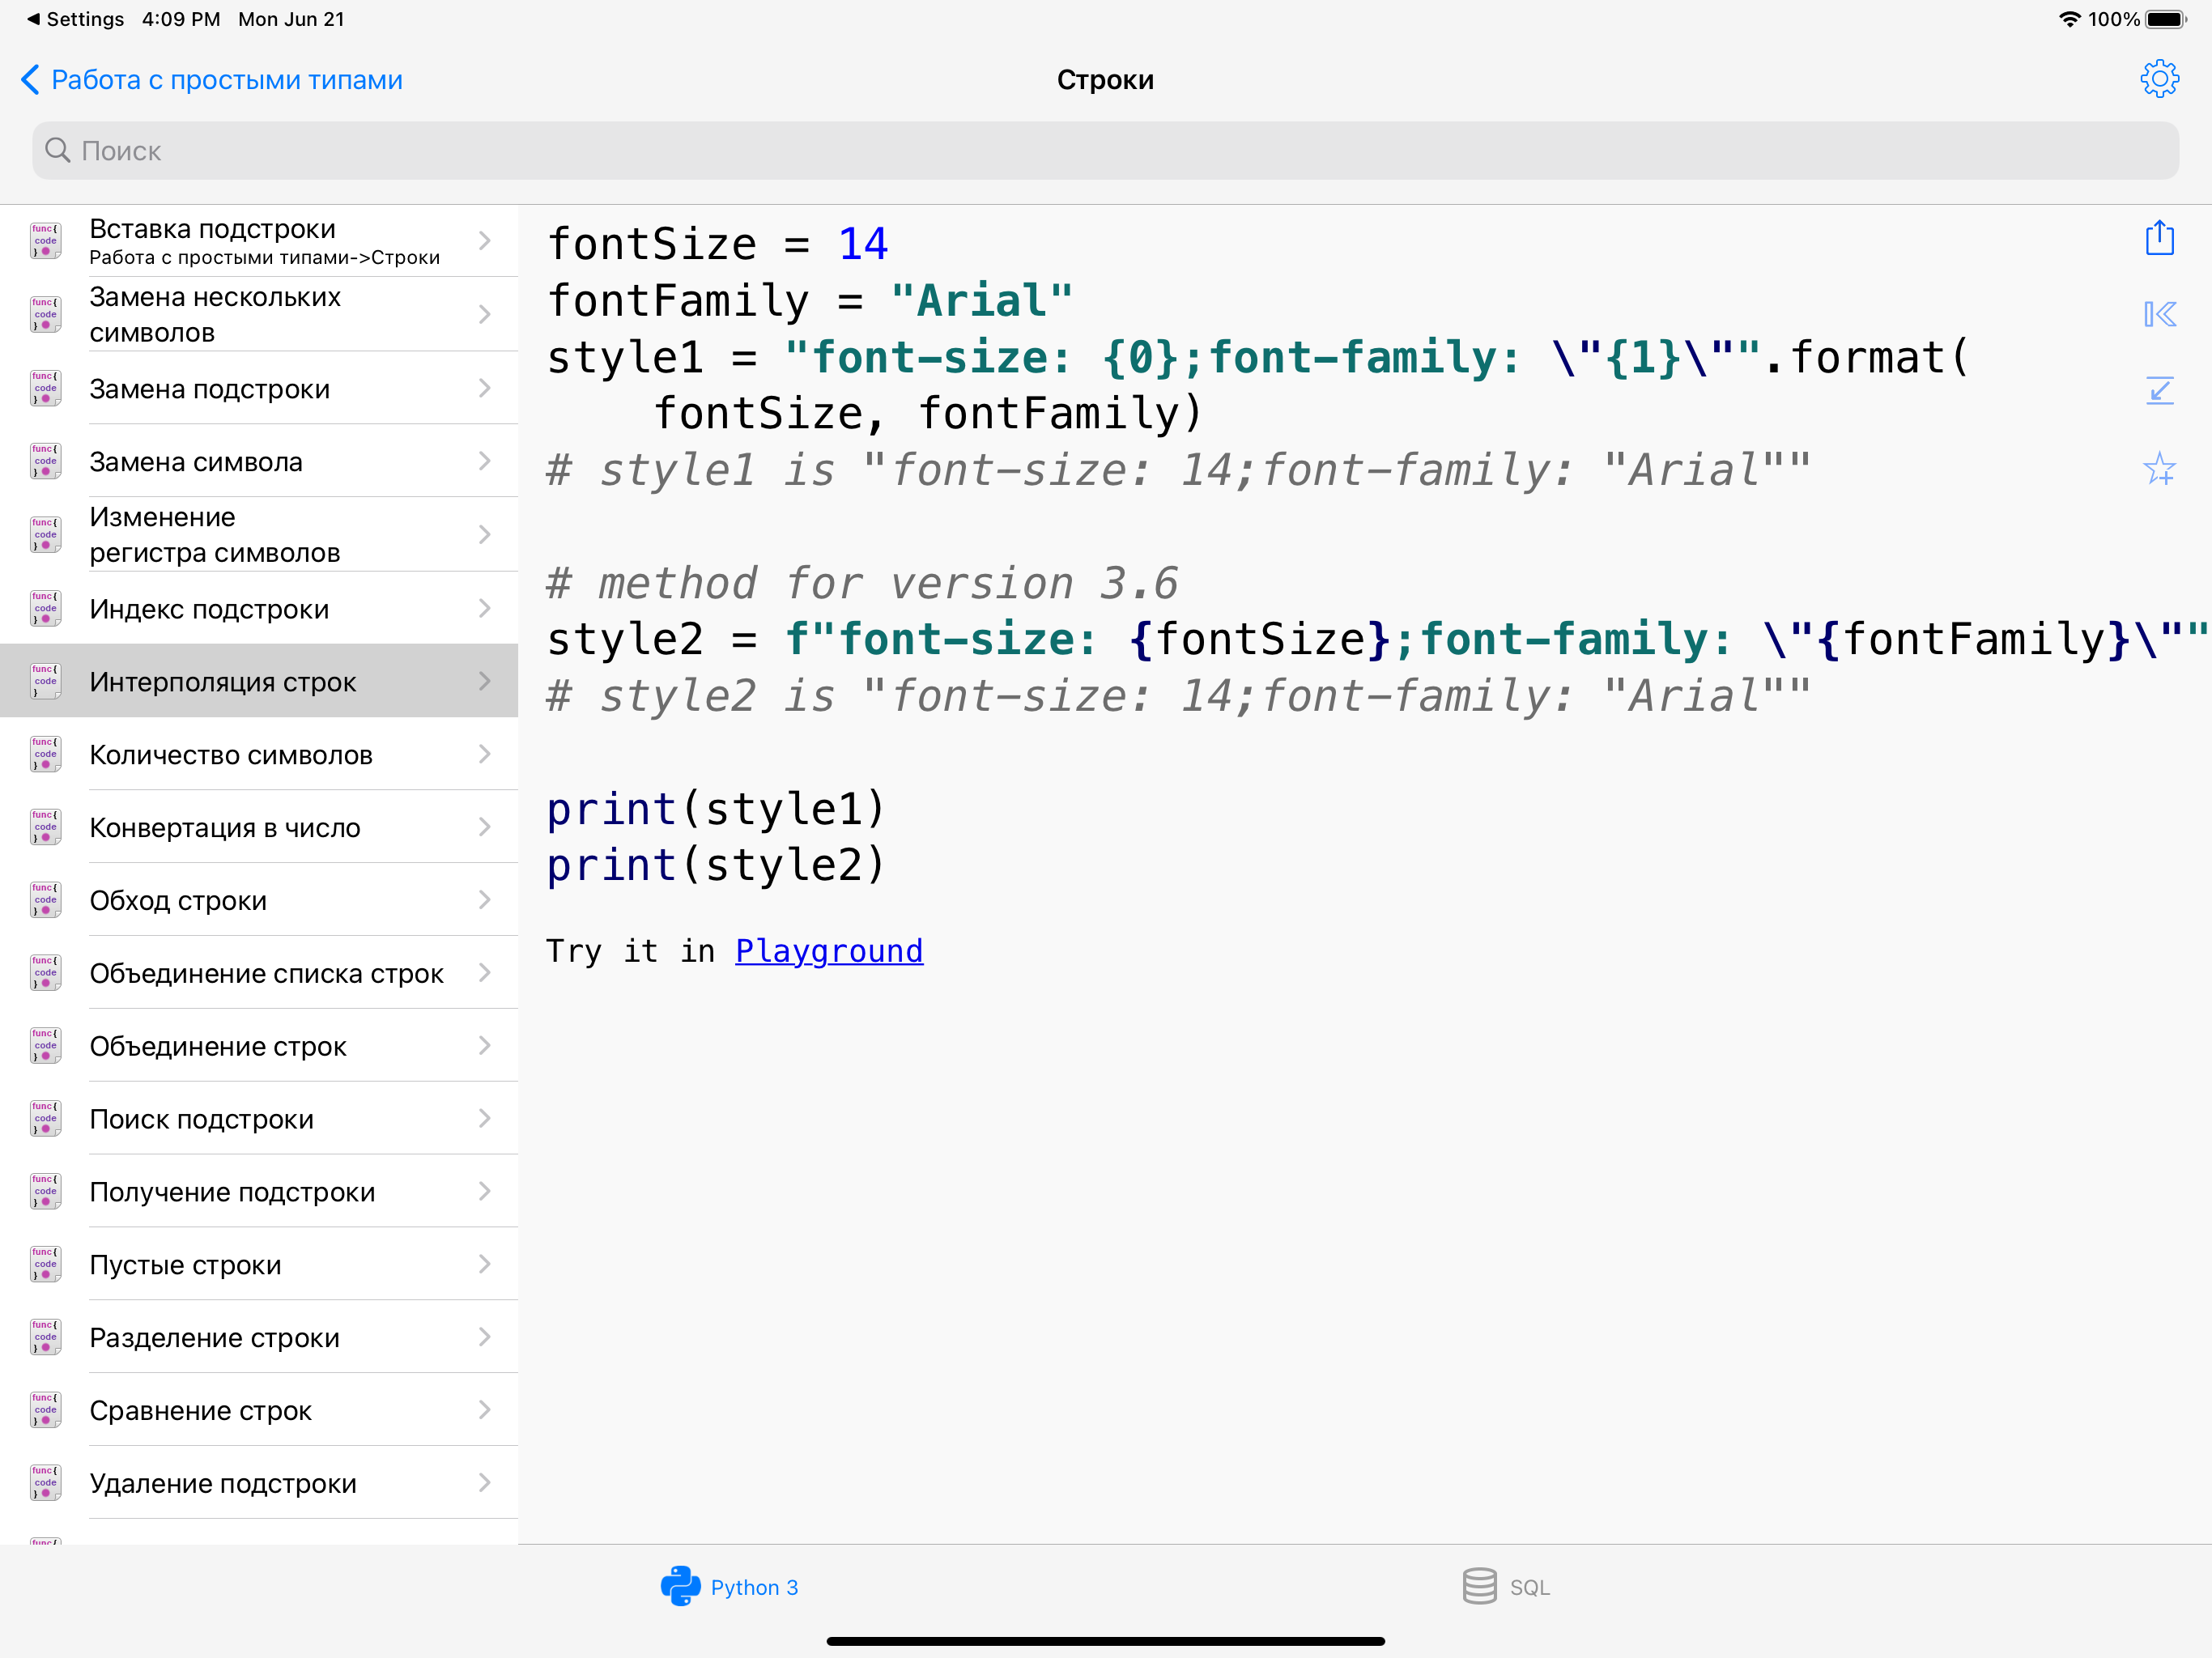The height and width of the screenshot is (1658, 2212).
Task: Click the collapse-to-start arrow icon
Action: 2159,315
